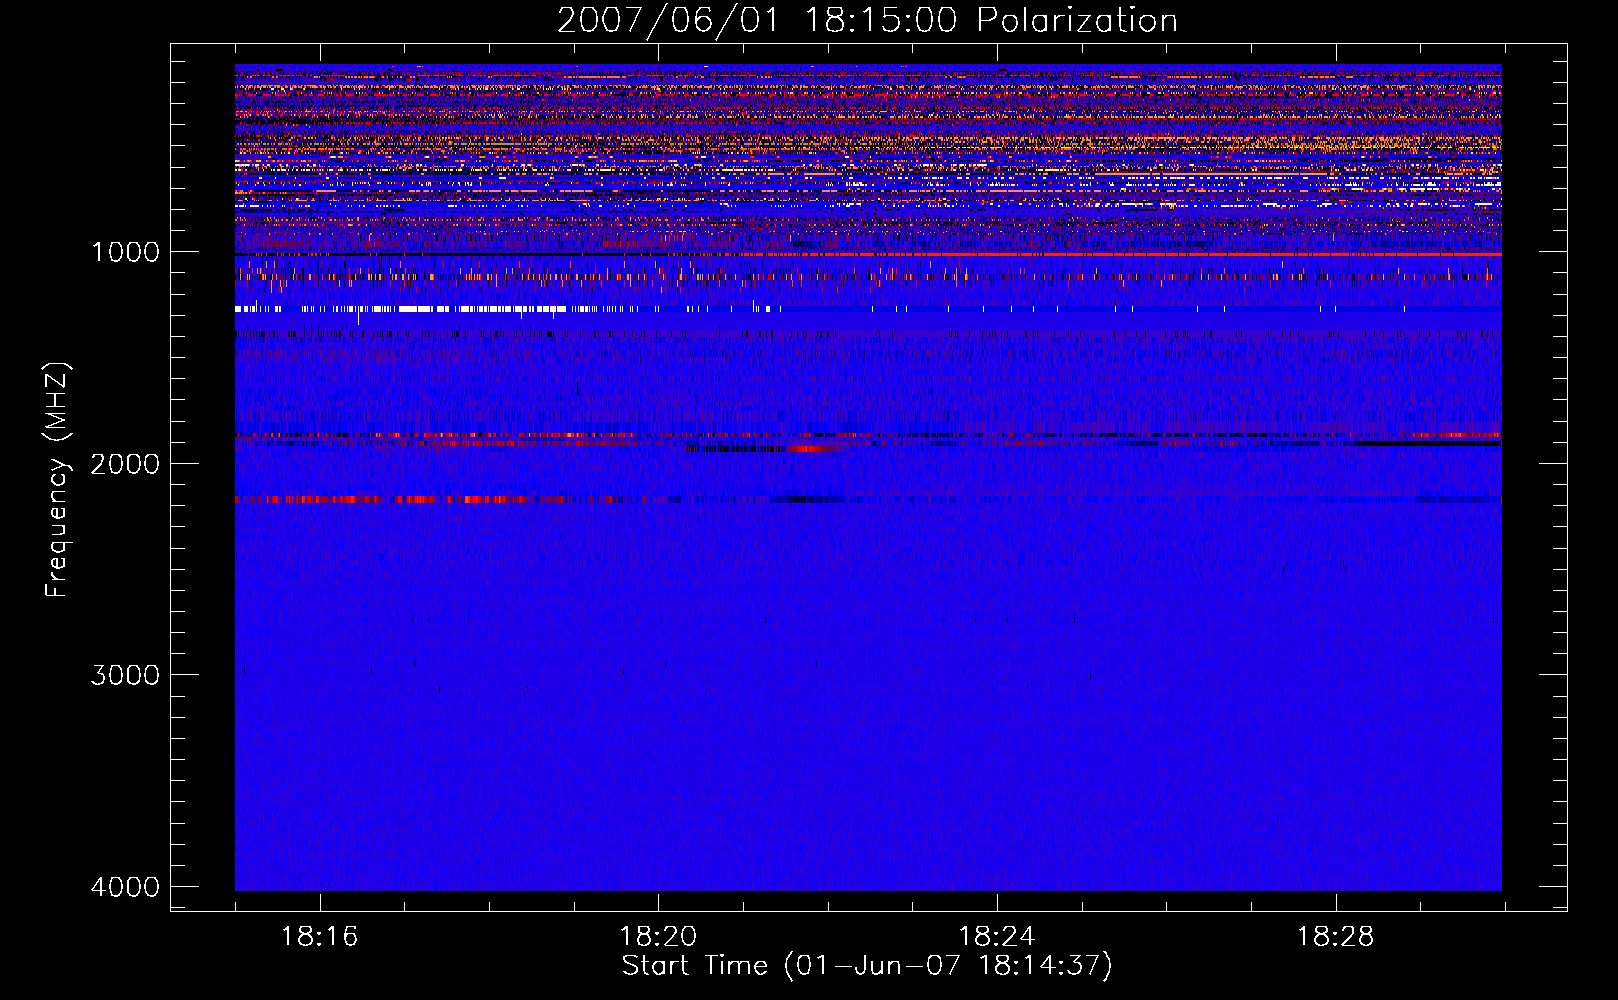The height and width of the screenshot is (1000, 1618).
Task: Click the 2000 frequency tick label
Action: (x=125, y=464)
